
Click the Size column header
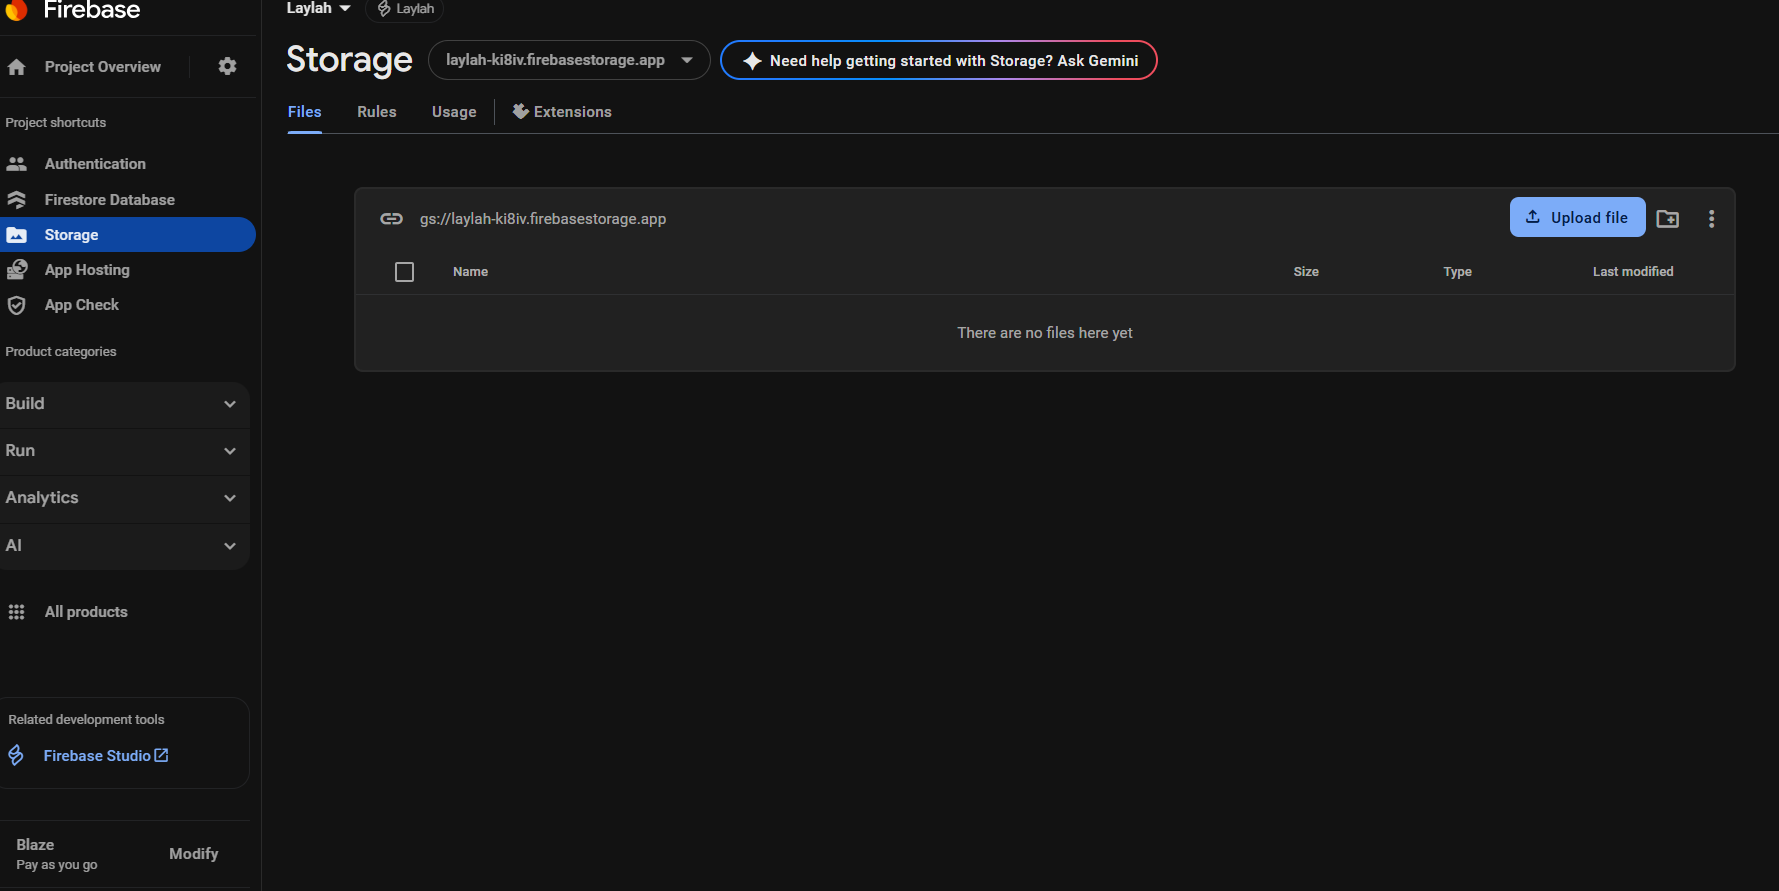coord(1306,272)
